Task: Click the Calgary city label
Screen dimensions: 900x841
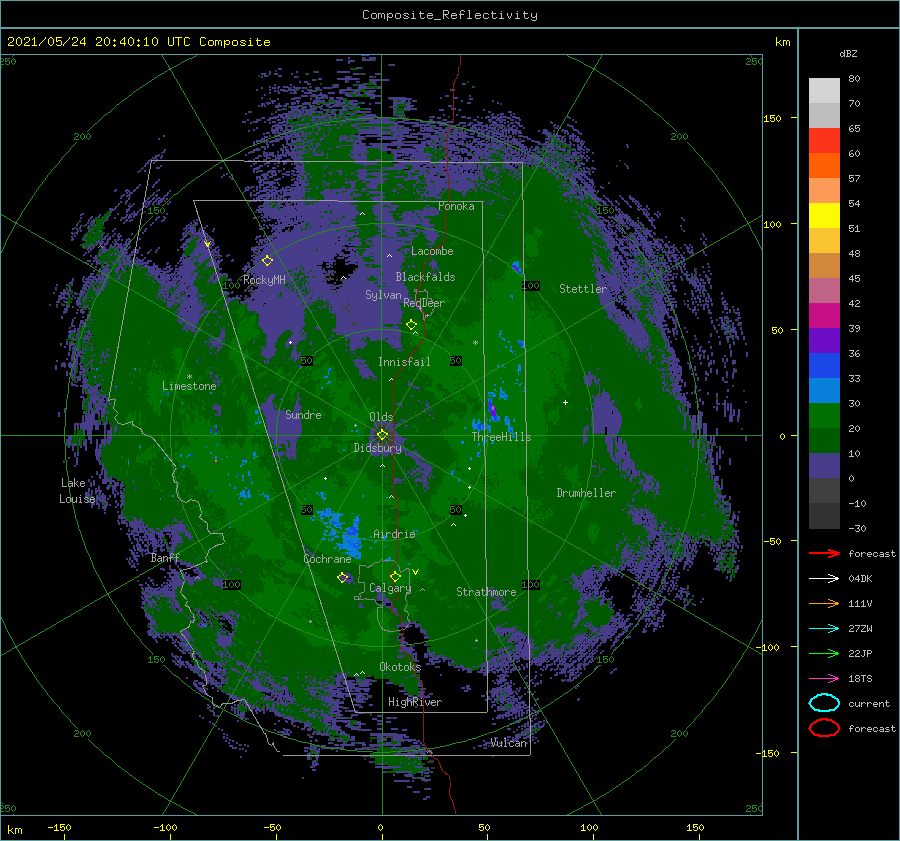Action: tap(390, 588)
